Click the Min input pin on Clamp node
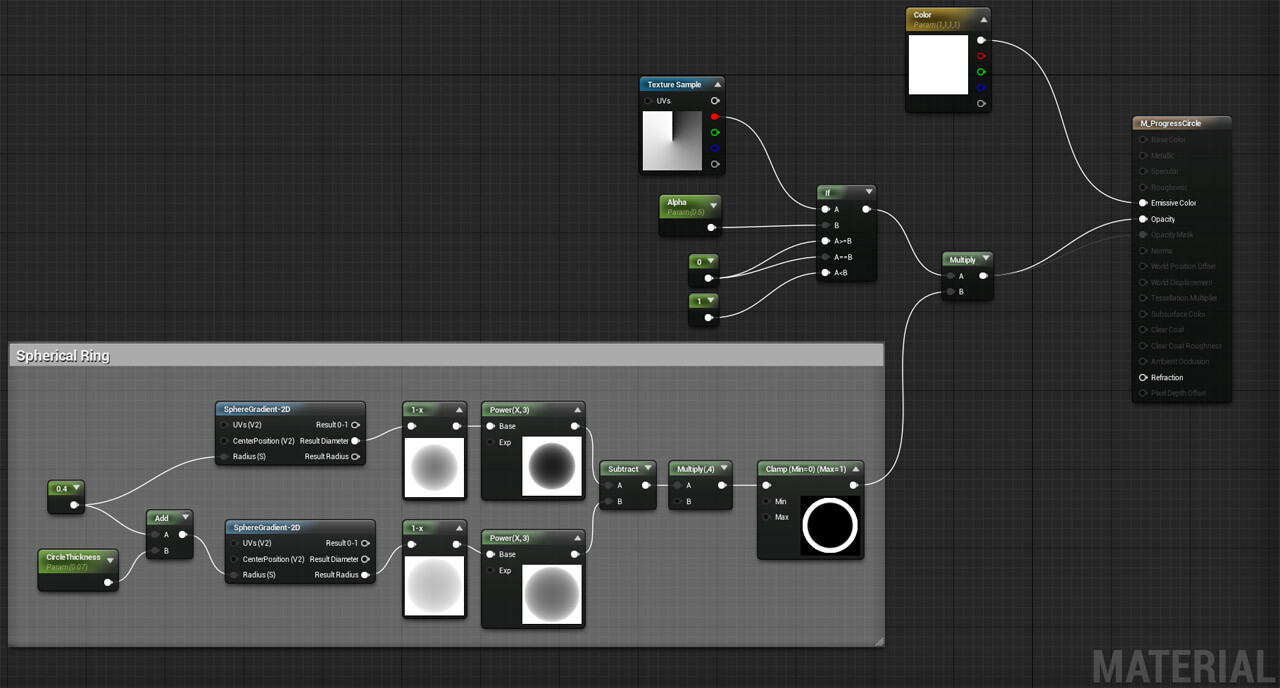The image size is (1280, 688). click(x=766, y=501)
